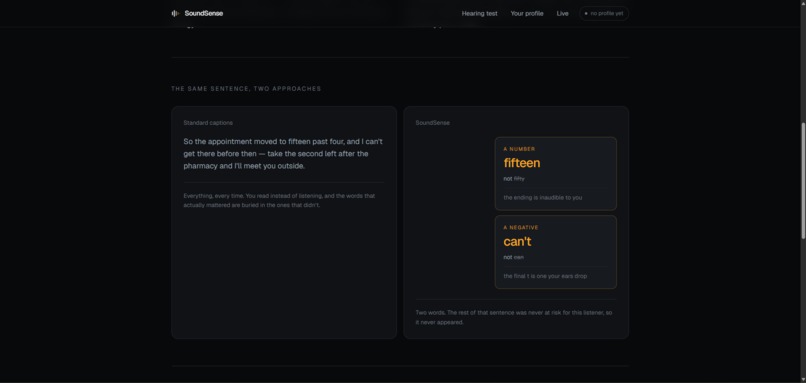Click 'the ending is inaudible to you'
The image size is (806, 383).
[x=542, y=197]
